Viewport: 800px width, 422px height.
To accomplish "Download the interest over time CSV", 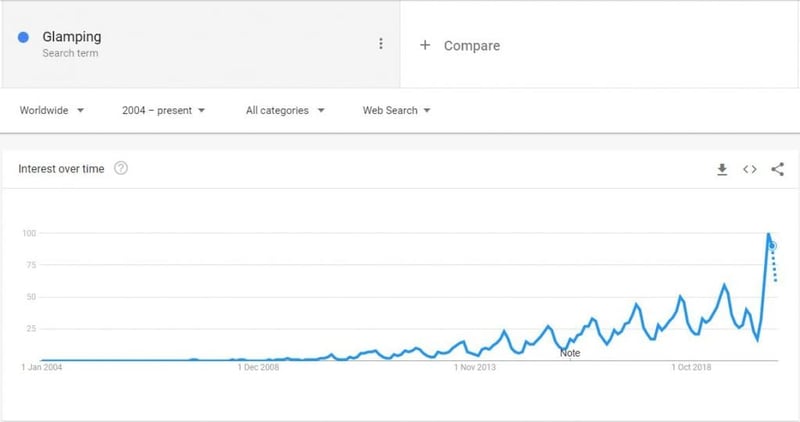I will coord(722,169).
